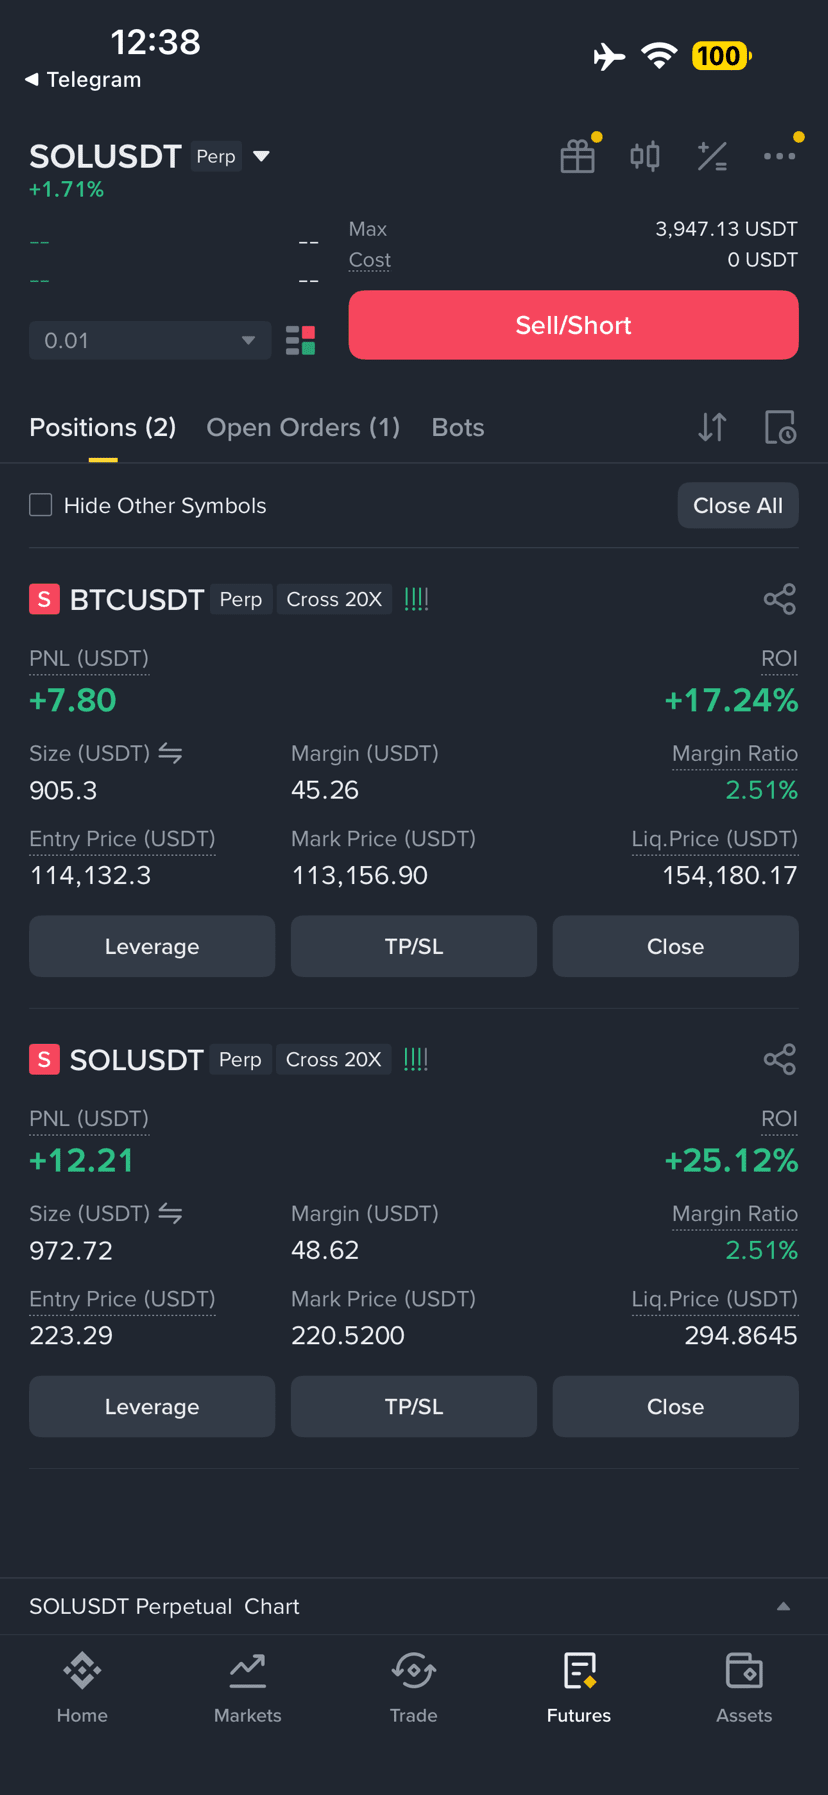Tap the sort positions arrows icon
The height and width of the screenshot is (1795, 828).
point(712,428)
